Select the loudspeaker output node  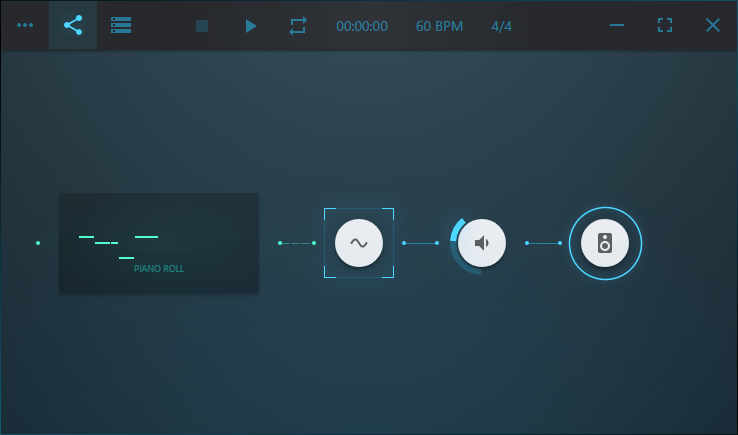(605, 243)
